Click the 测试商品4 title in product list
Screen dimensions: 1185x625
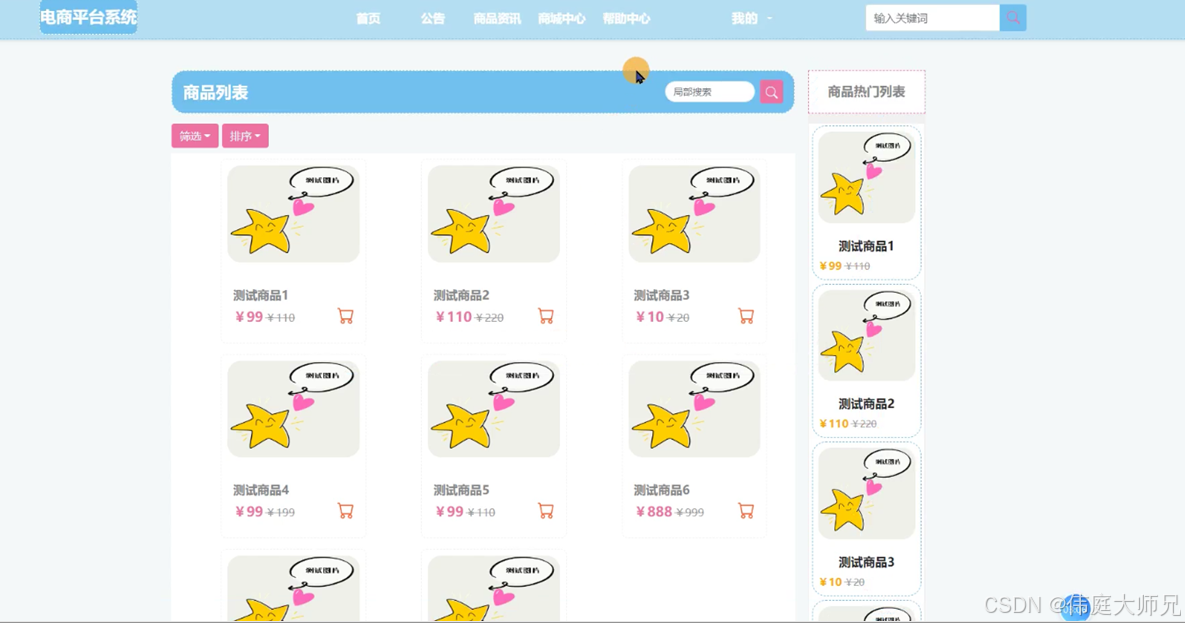click(x=261, y=490)
